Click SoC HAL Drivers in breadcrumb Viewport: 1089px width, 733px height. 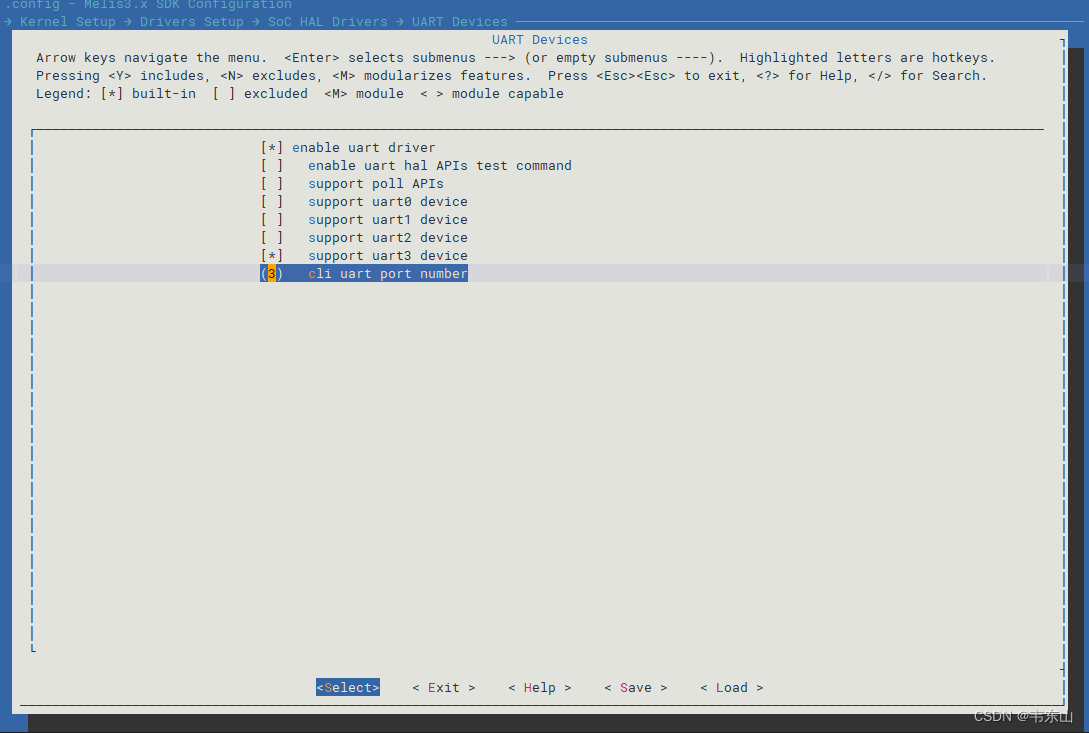tap(328, 22)
